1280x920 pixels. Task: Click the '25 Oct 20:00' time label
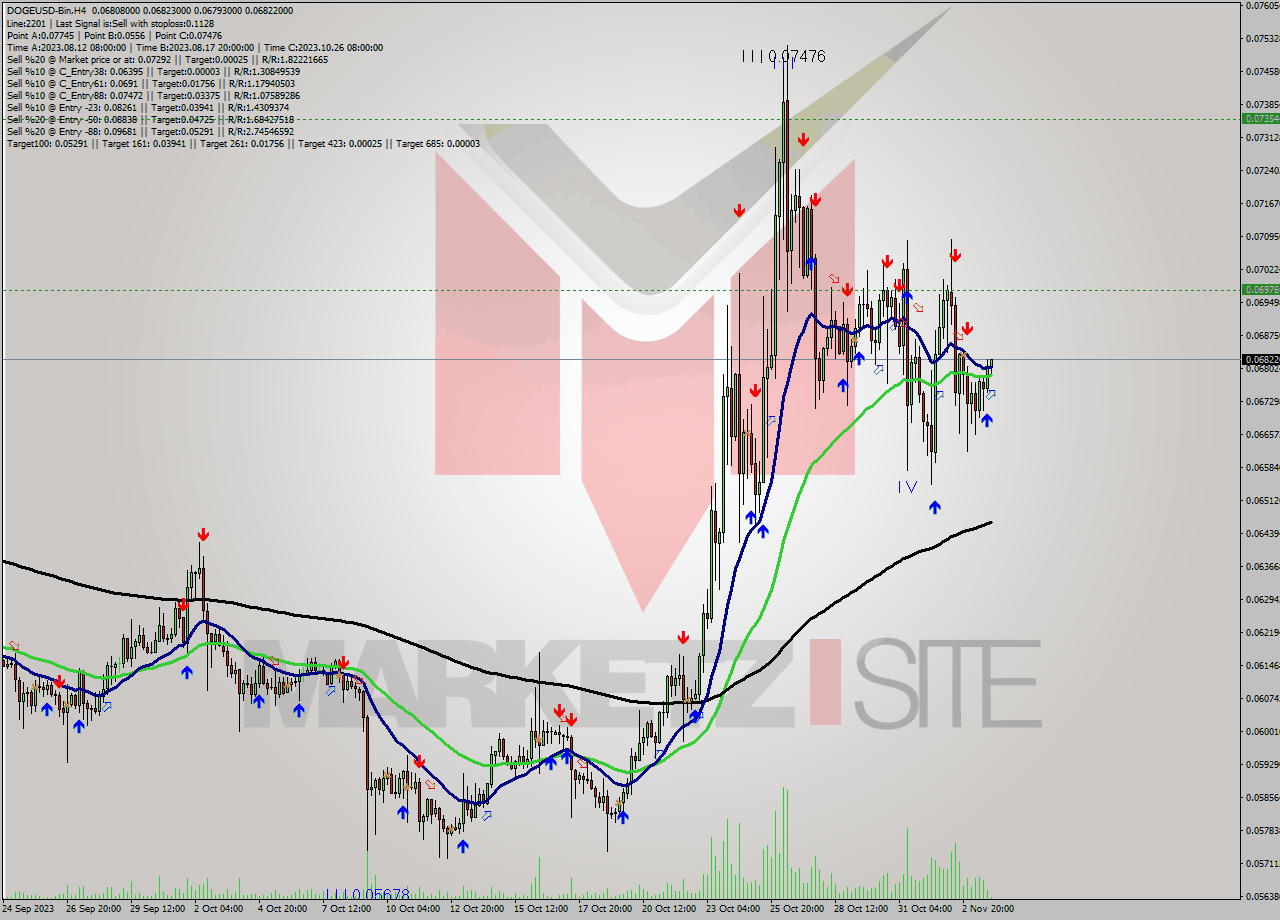click(796, 909)
